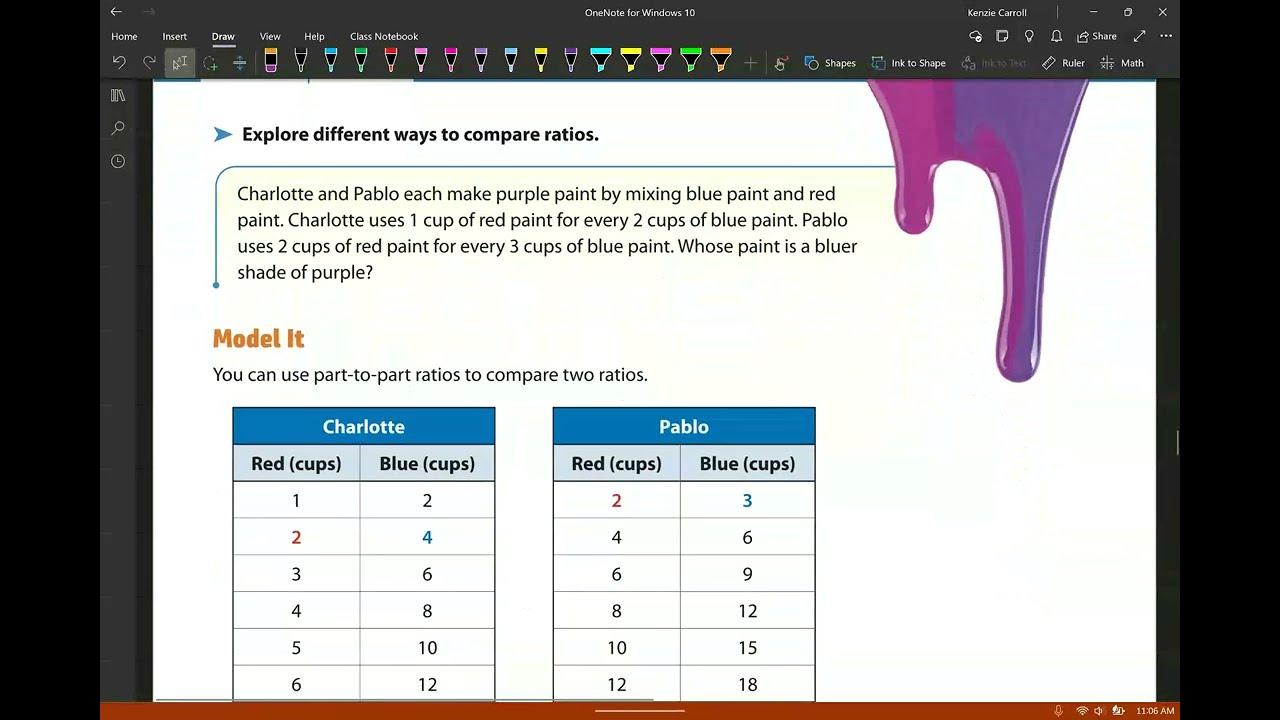Open the Home tab

tap(124, 37)
